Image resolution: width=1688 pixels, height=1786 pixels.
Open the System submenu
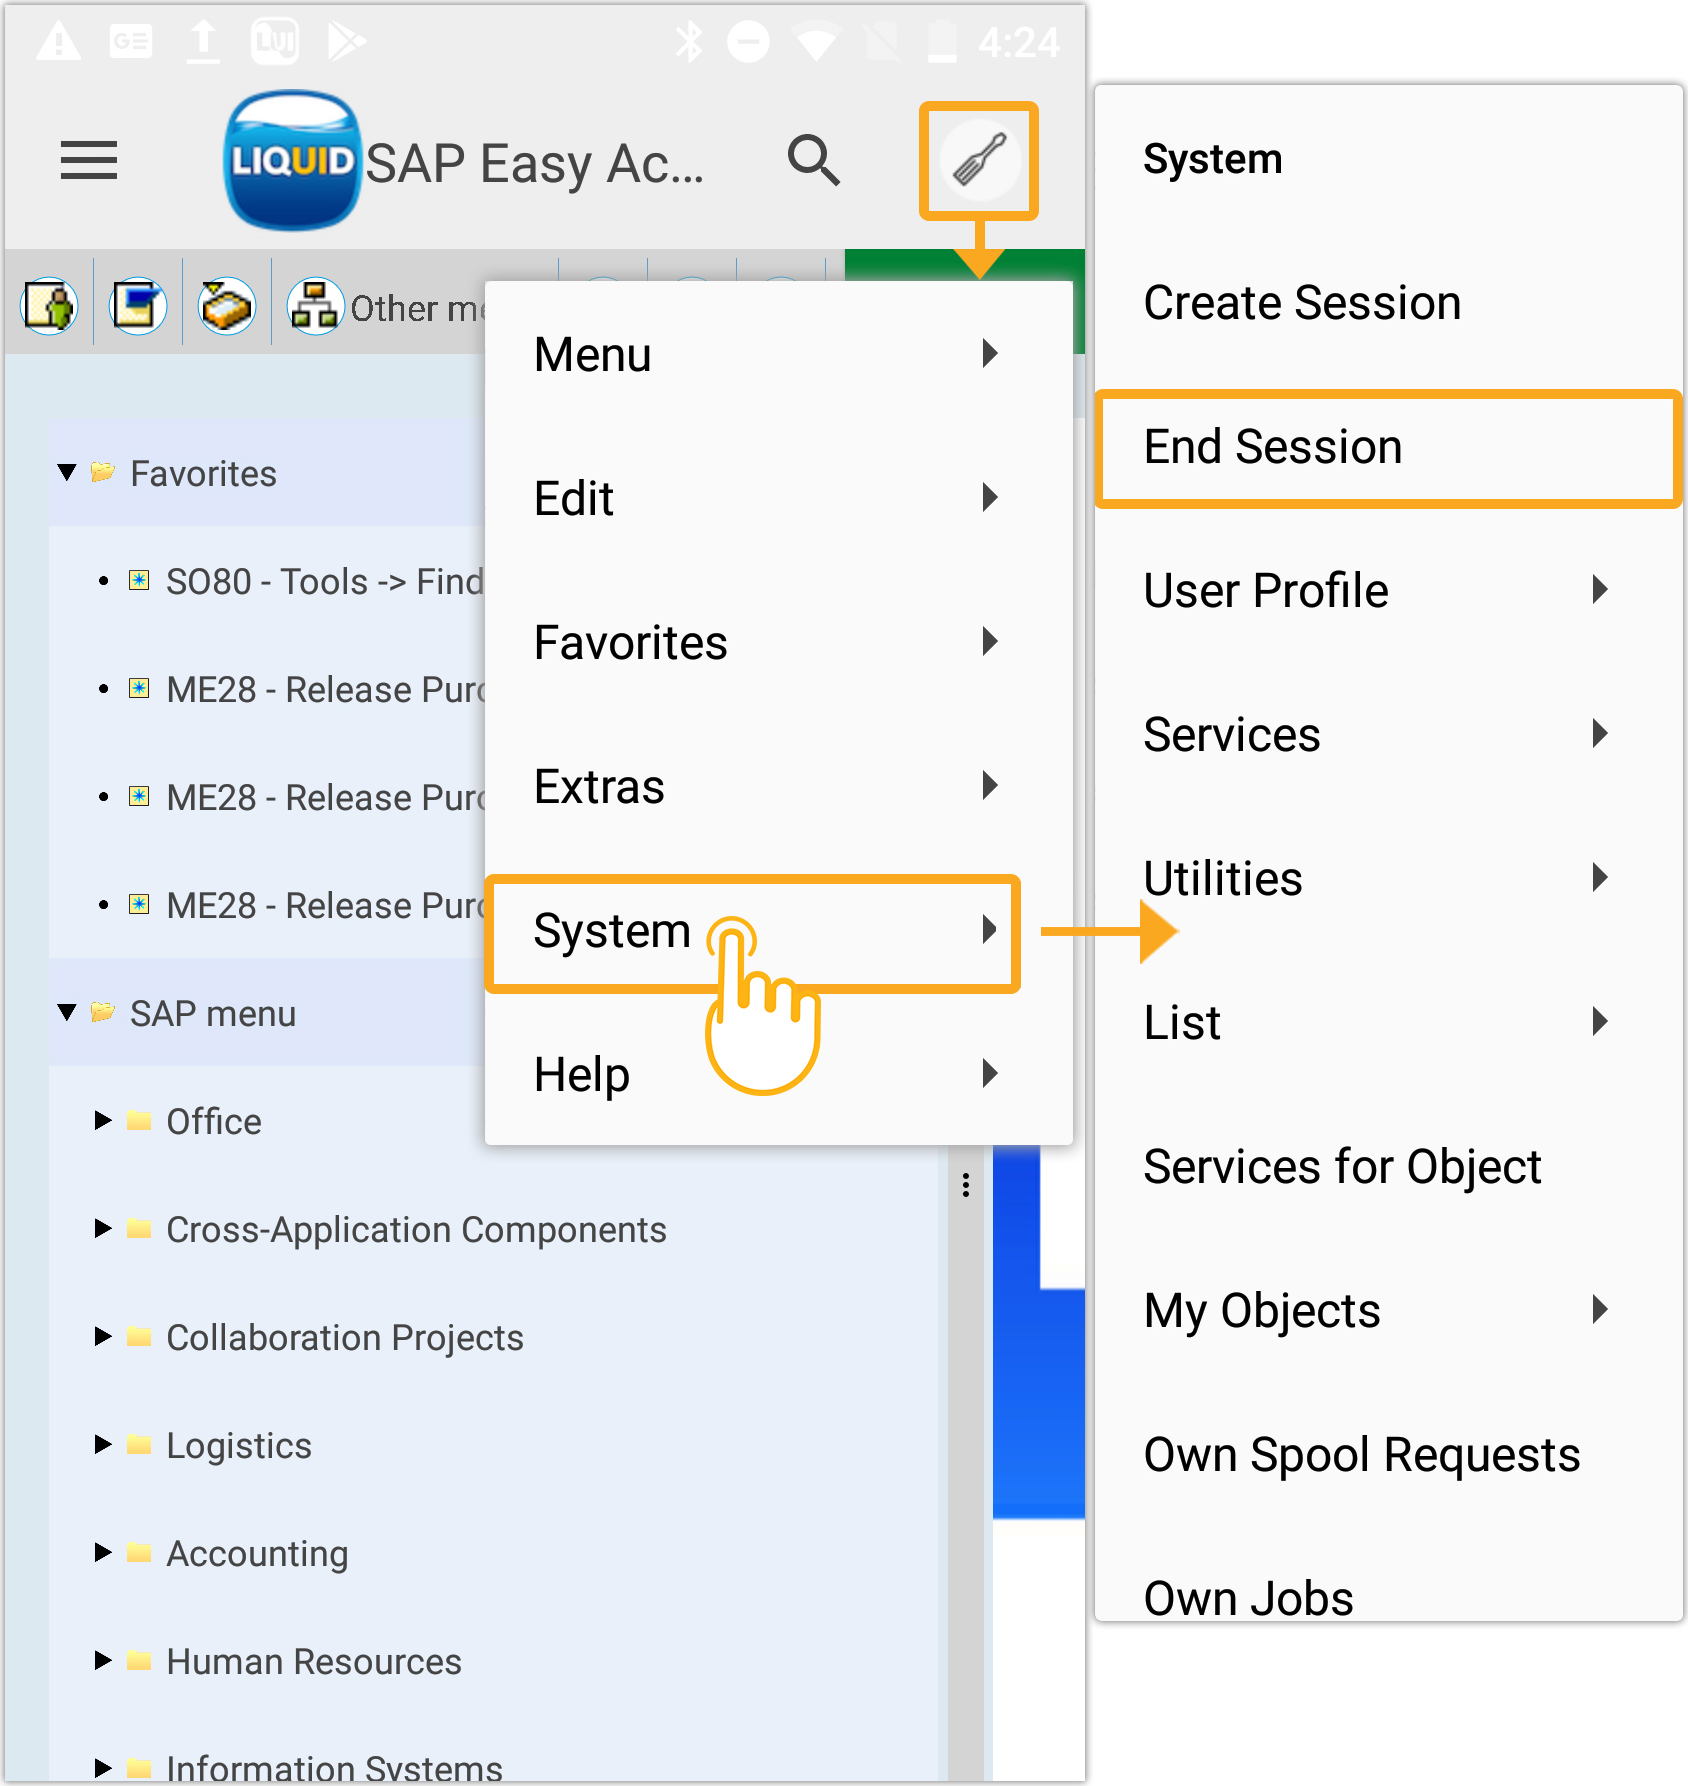tap(752, 932)
